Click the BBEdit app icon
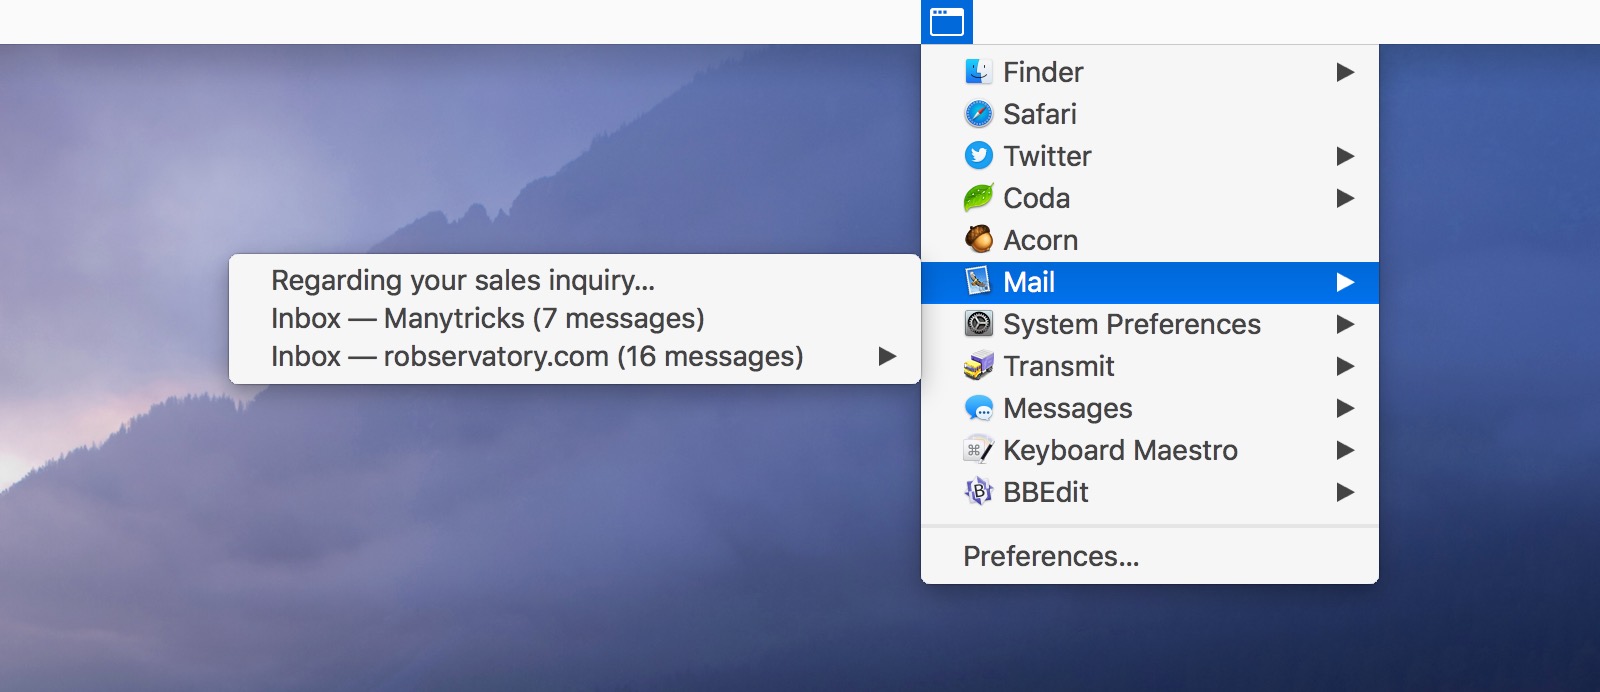The image size is (1600, 692). (978, 492)
